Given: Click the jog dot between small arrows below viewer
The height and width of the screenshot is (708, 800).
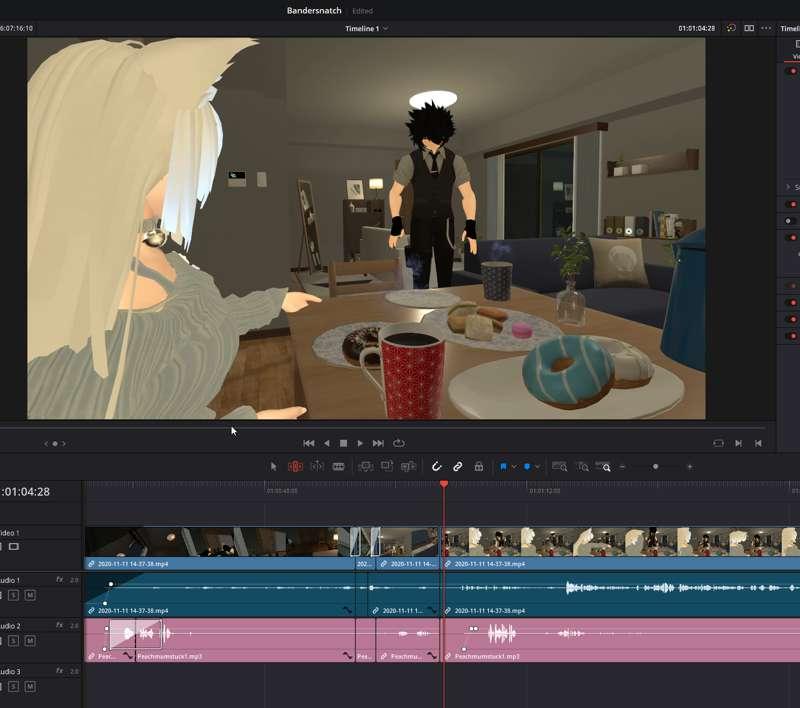Looking at the screenshot, I should (x=55, y=444).
